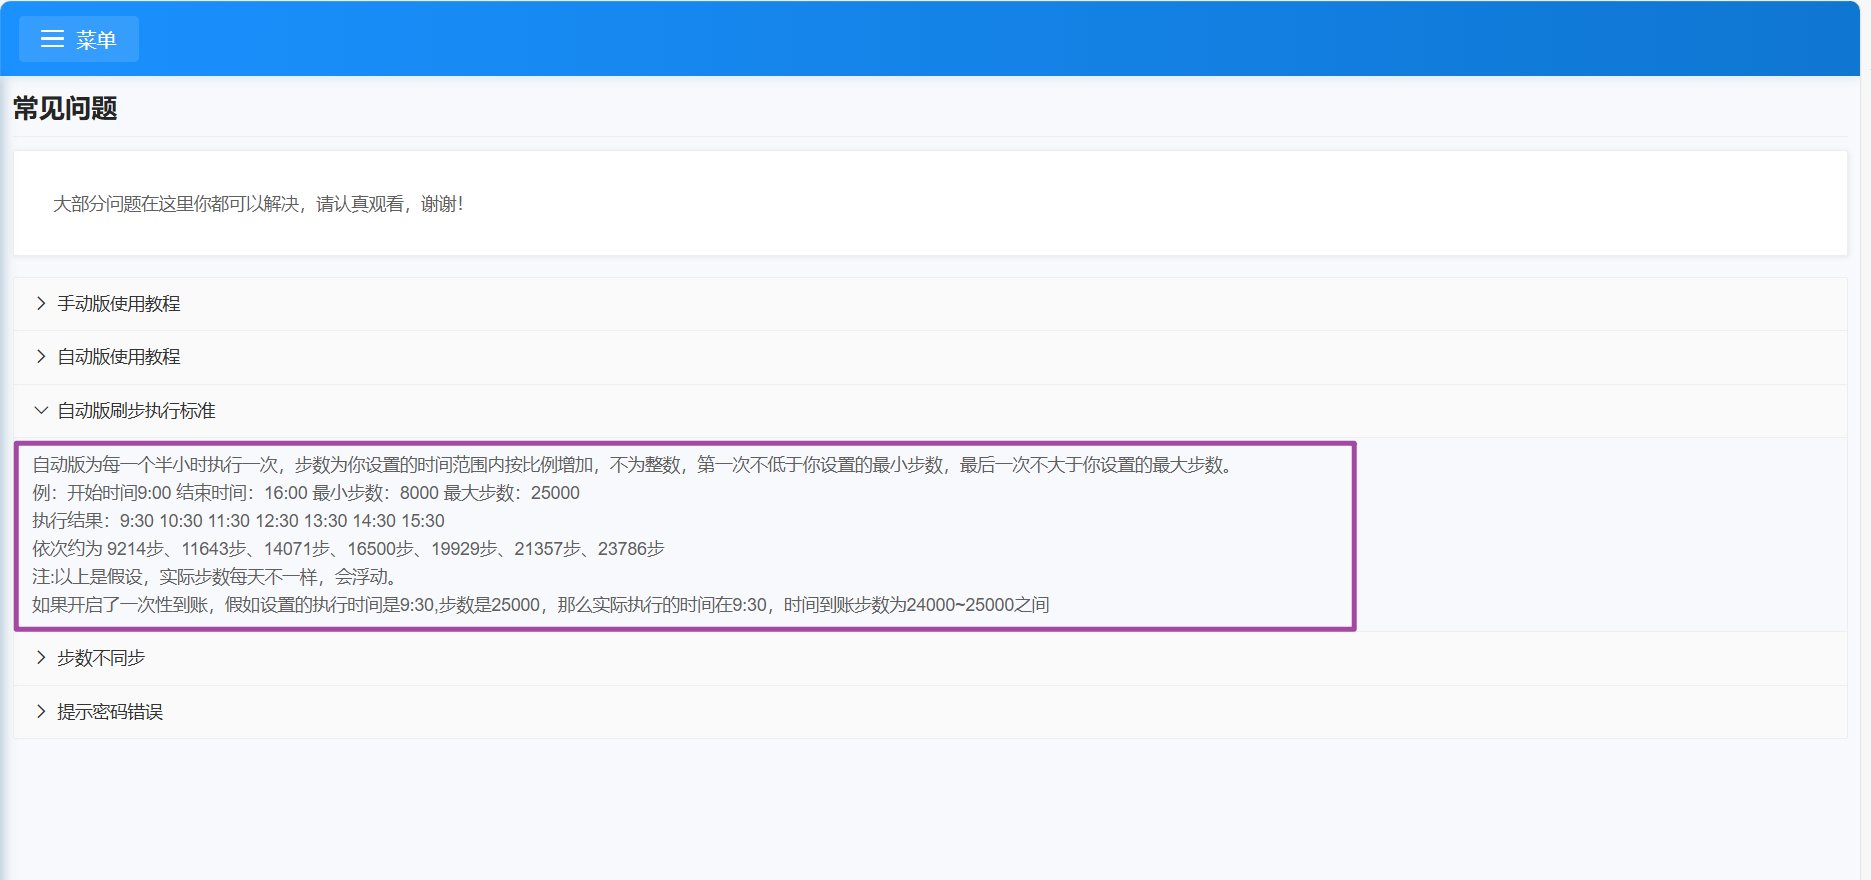Click the 执行结果 times line
1871x880 pixels.
(238, 521)
